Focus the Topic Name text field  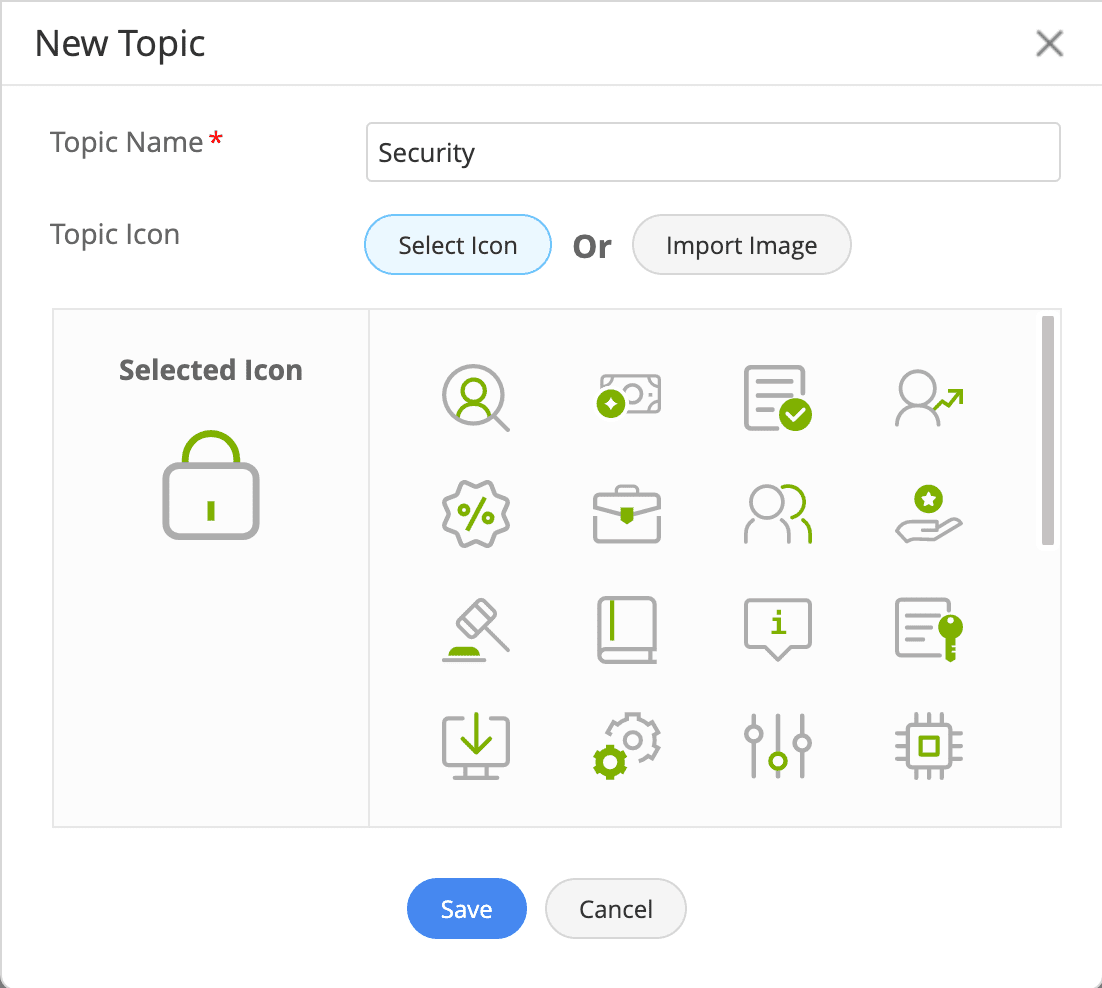click(x=713, y=152)
